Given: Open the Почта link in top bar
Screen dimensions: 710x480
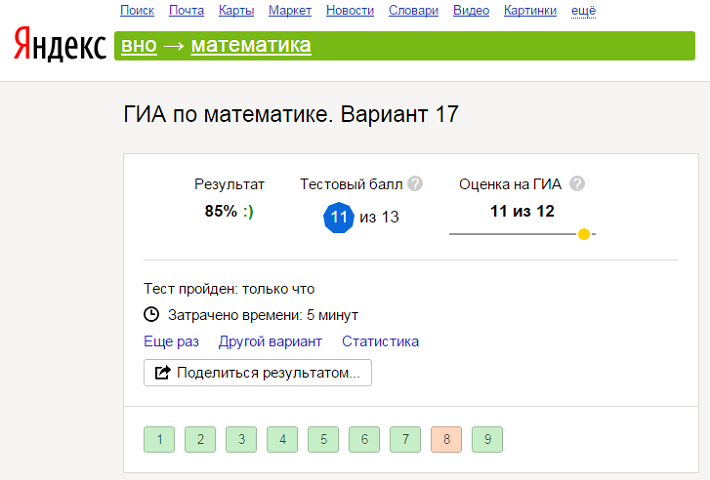Looking at the screenshot, I should pos(186,11).
